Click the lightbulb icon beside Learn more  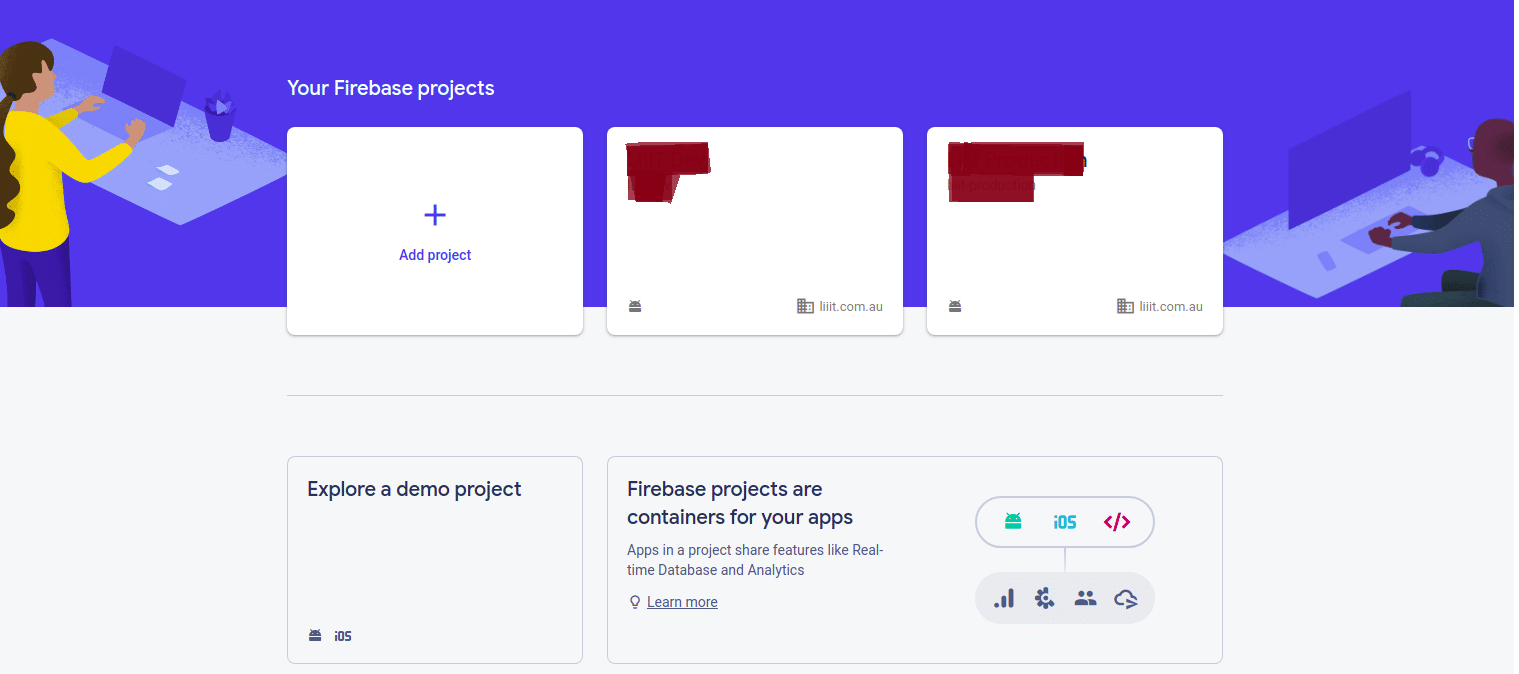634,602
